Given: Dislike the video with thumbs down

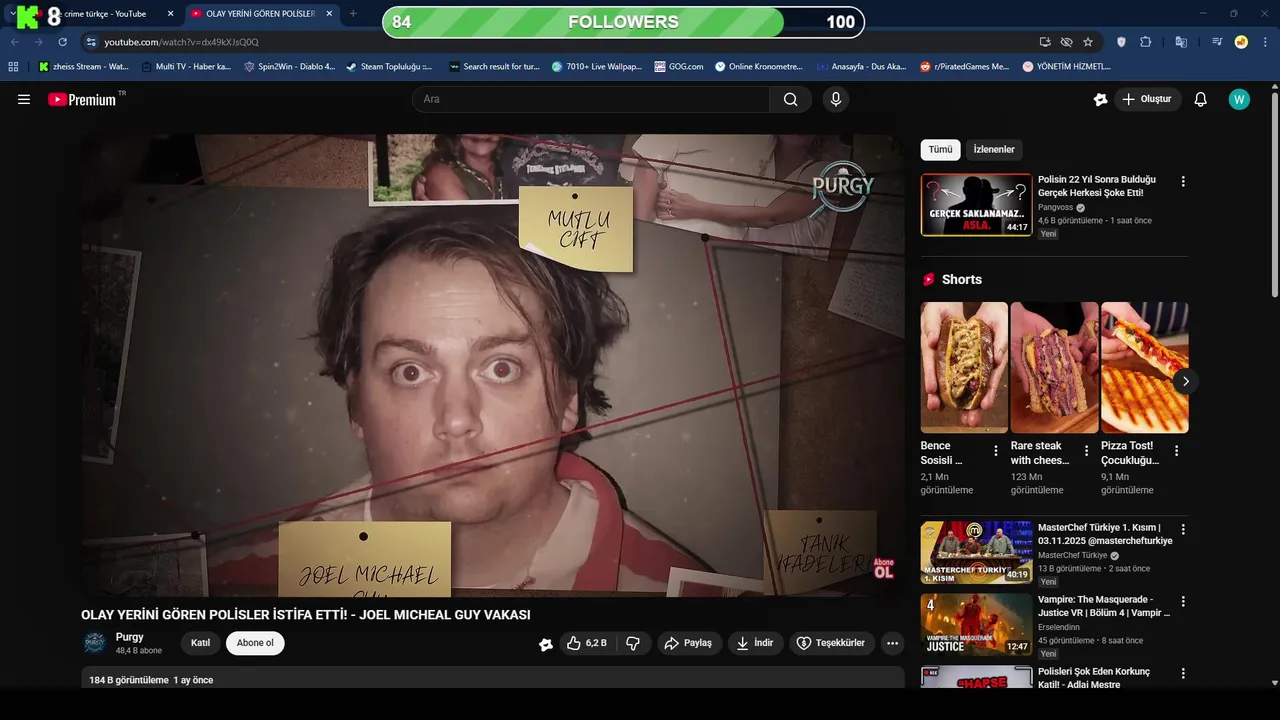Looking at the screenshot, I should click(633, 643).
